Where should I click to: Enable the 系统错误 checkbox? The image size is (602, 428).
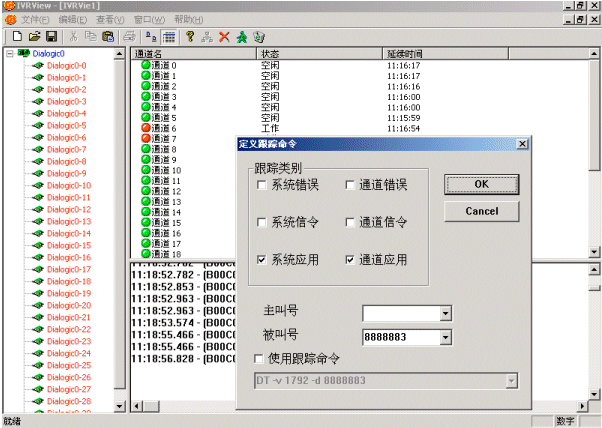[262, 185]
